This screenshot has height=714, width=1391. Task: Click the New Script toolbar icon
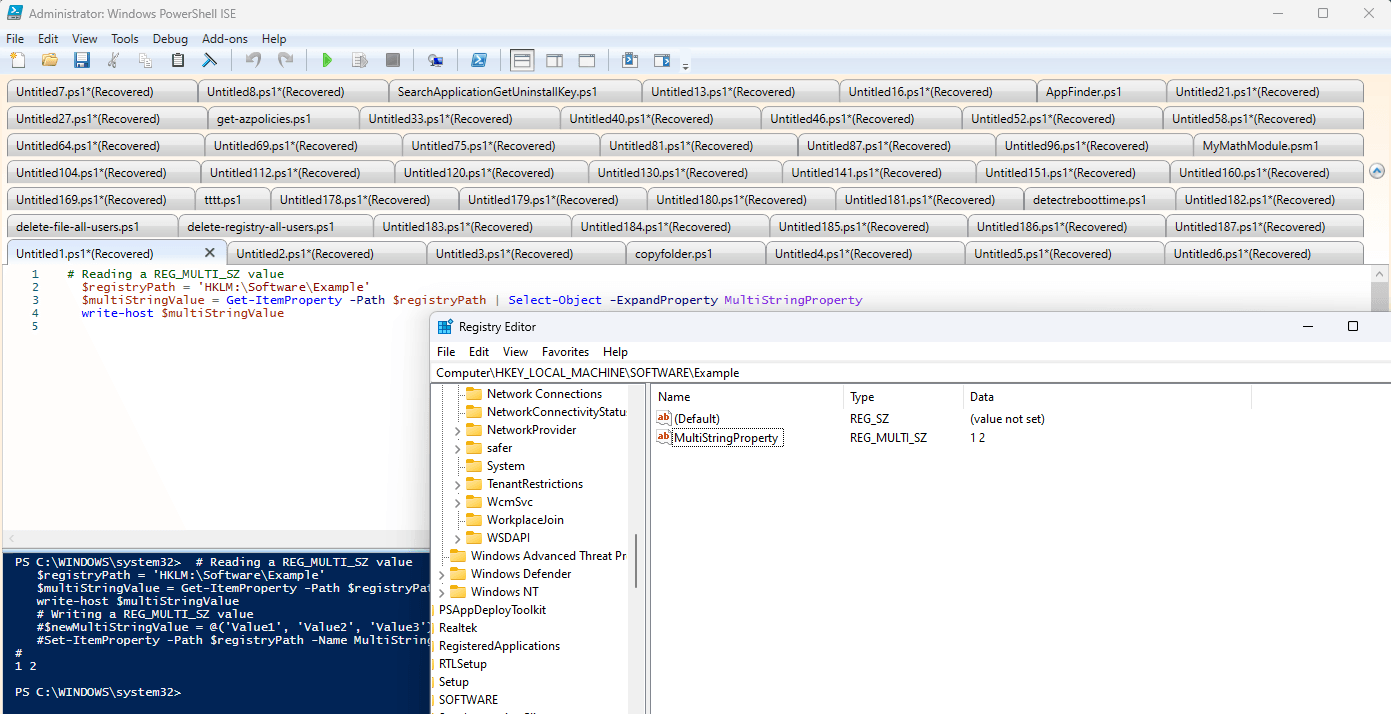point(17,60)
